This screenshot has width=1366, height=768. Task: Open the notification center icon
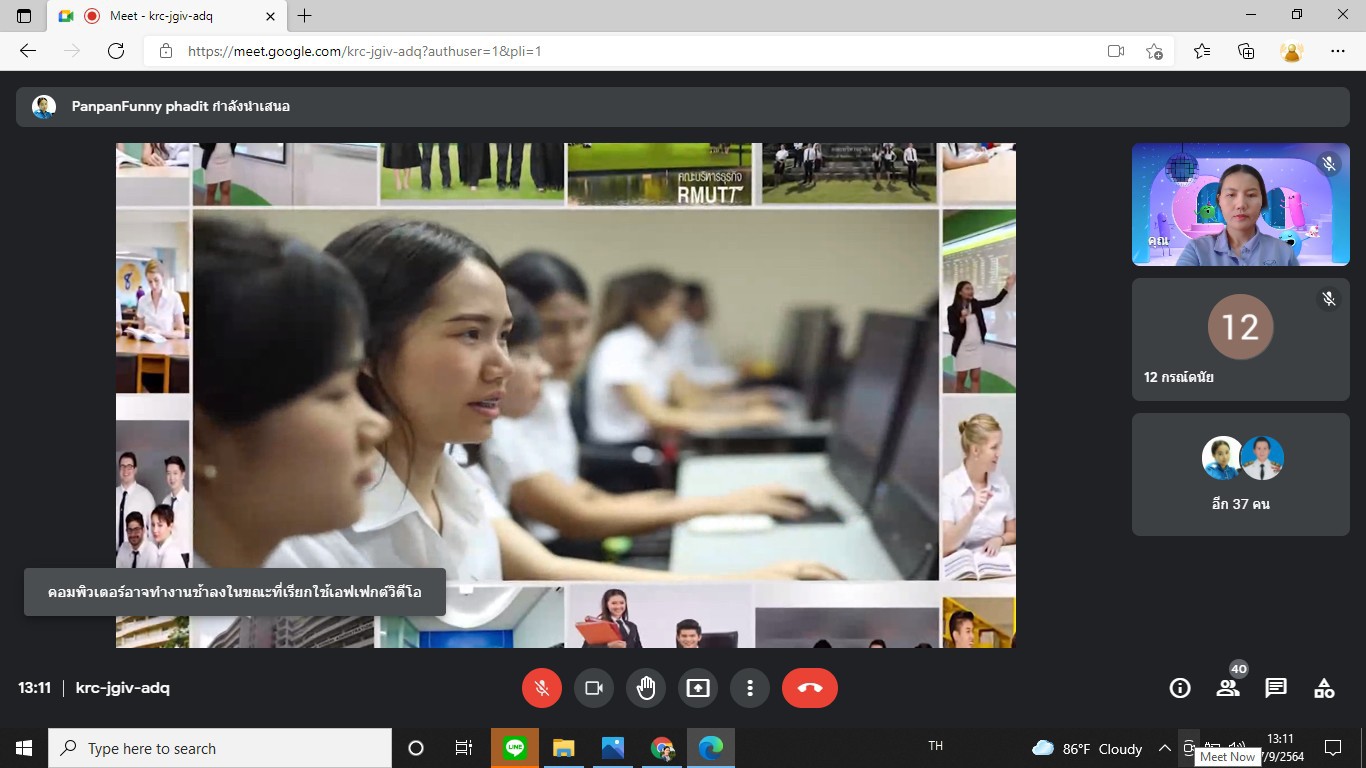(x=1333, y=748)
